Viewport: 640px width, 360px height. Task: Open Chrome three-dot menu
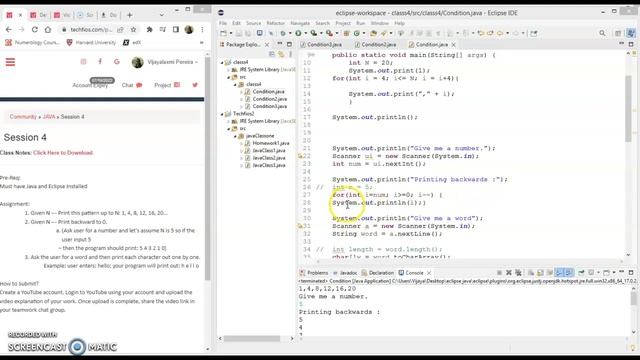pyautogui.click(x=202, y=29)
